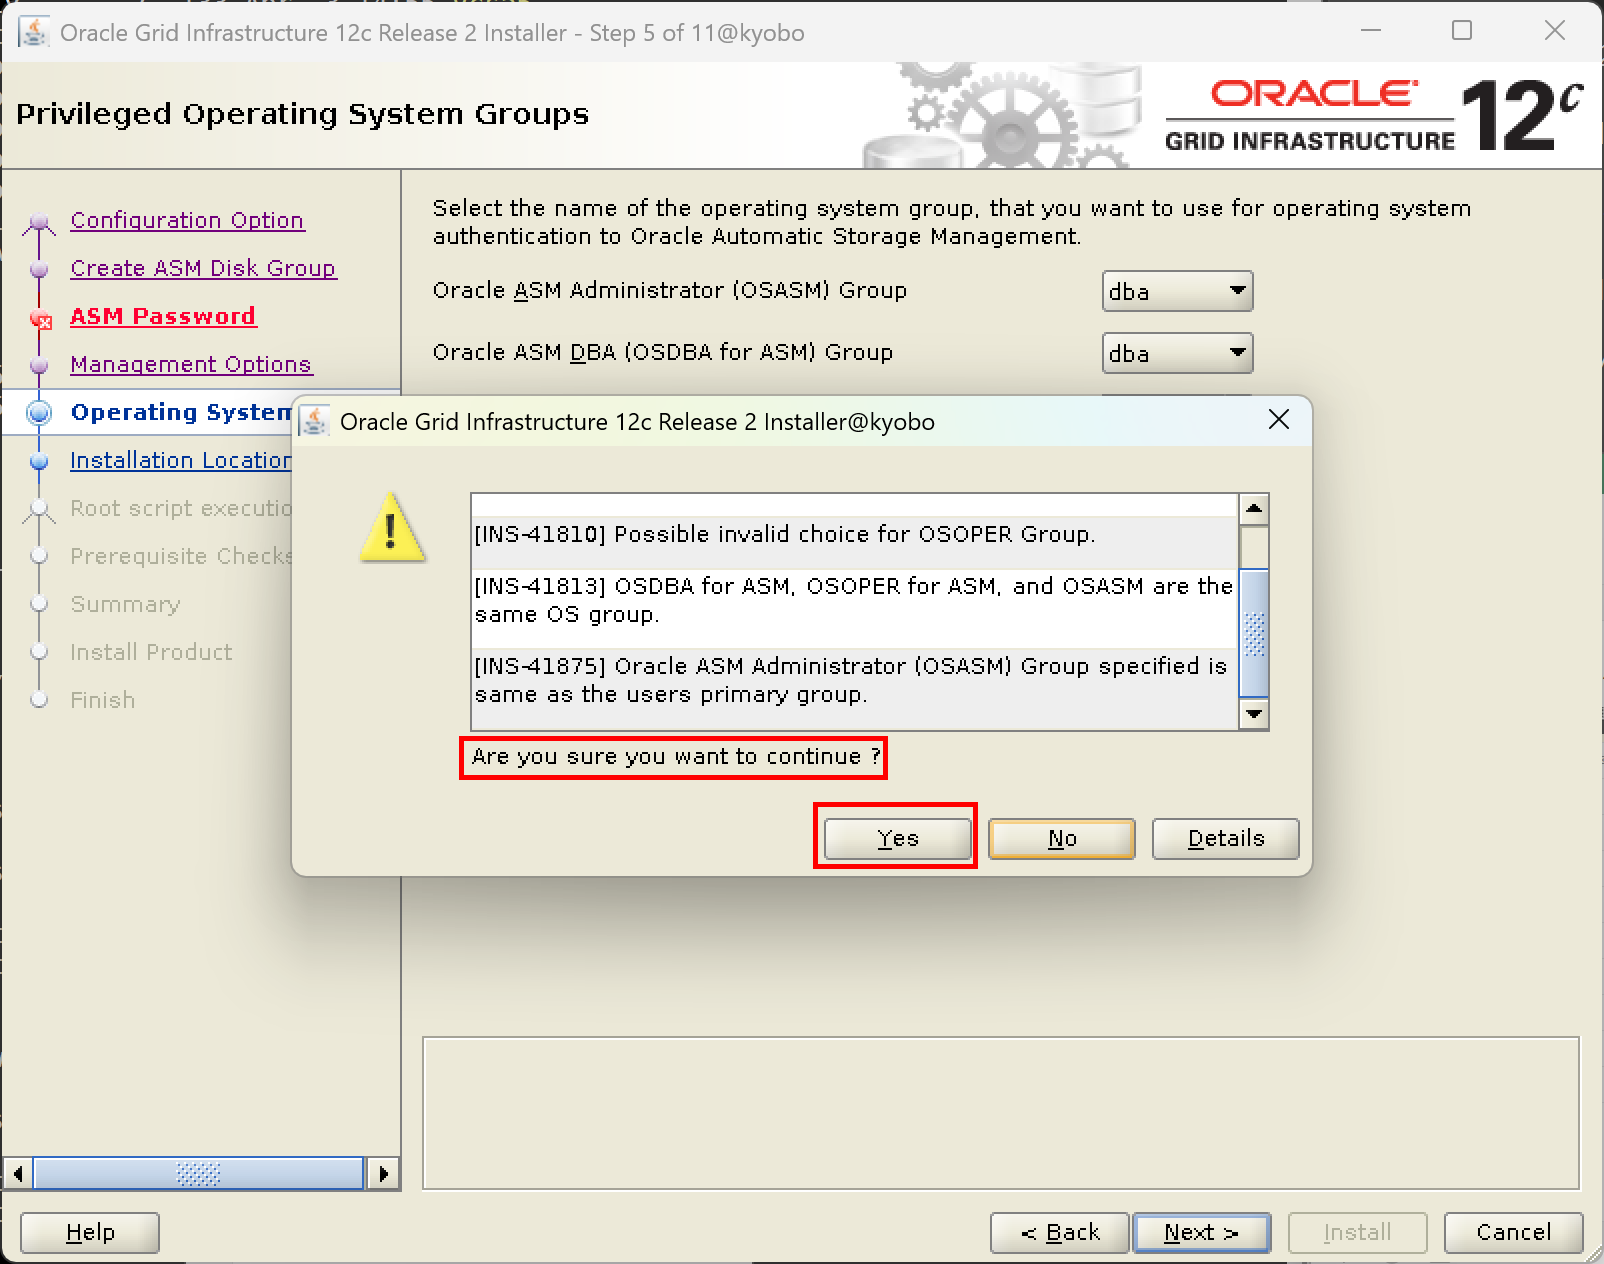Click the Summary step label
Image resolution: width=1604 pixels, height=1264 pixels.
pyautogui.click(x=125, y=604)
